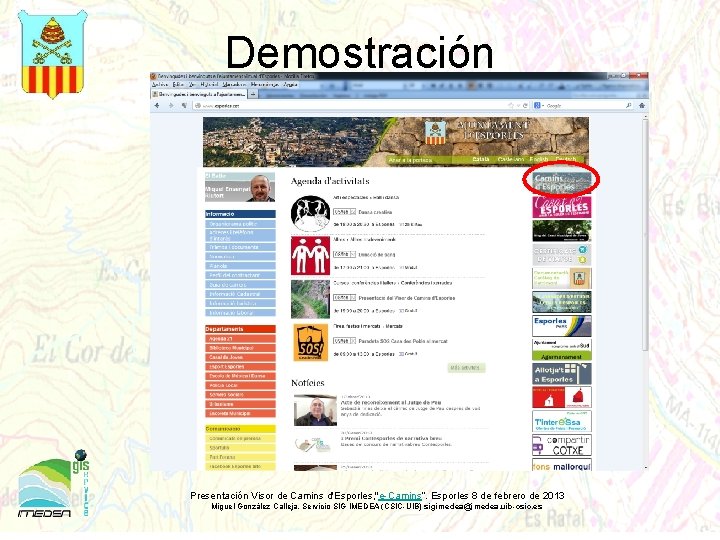Focus the Google search box
This screenshot has width=720, height=540.
coord(585,106)
